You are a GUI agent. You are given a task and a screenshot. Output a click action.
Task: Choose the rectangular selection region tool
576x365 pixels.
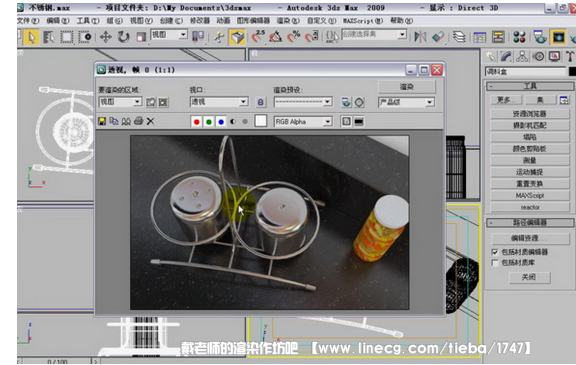click(x=66, y=37)
